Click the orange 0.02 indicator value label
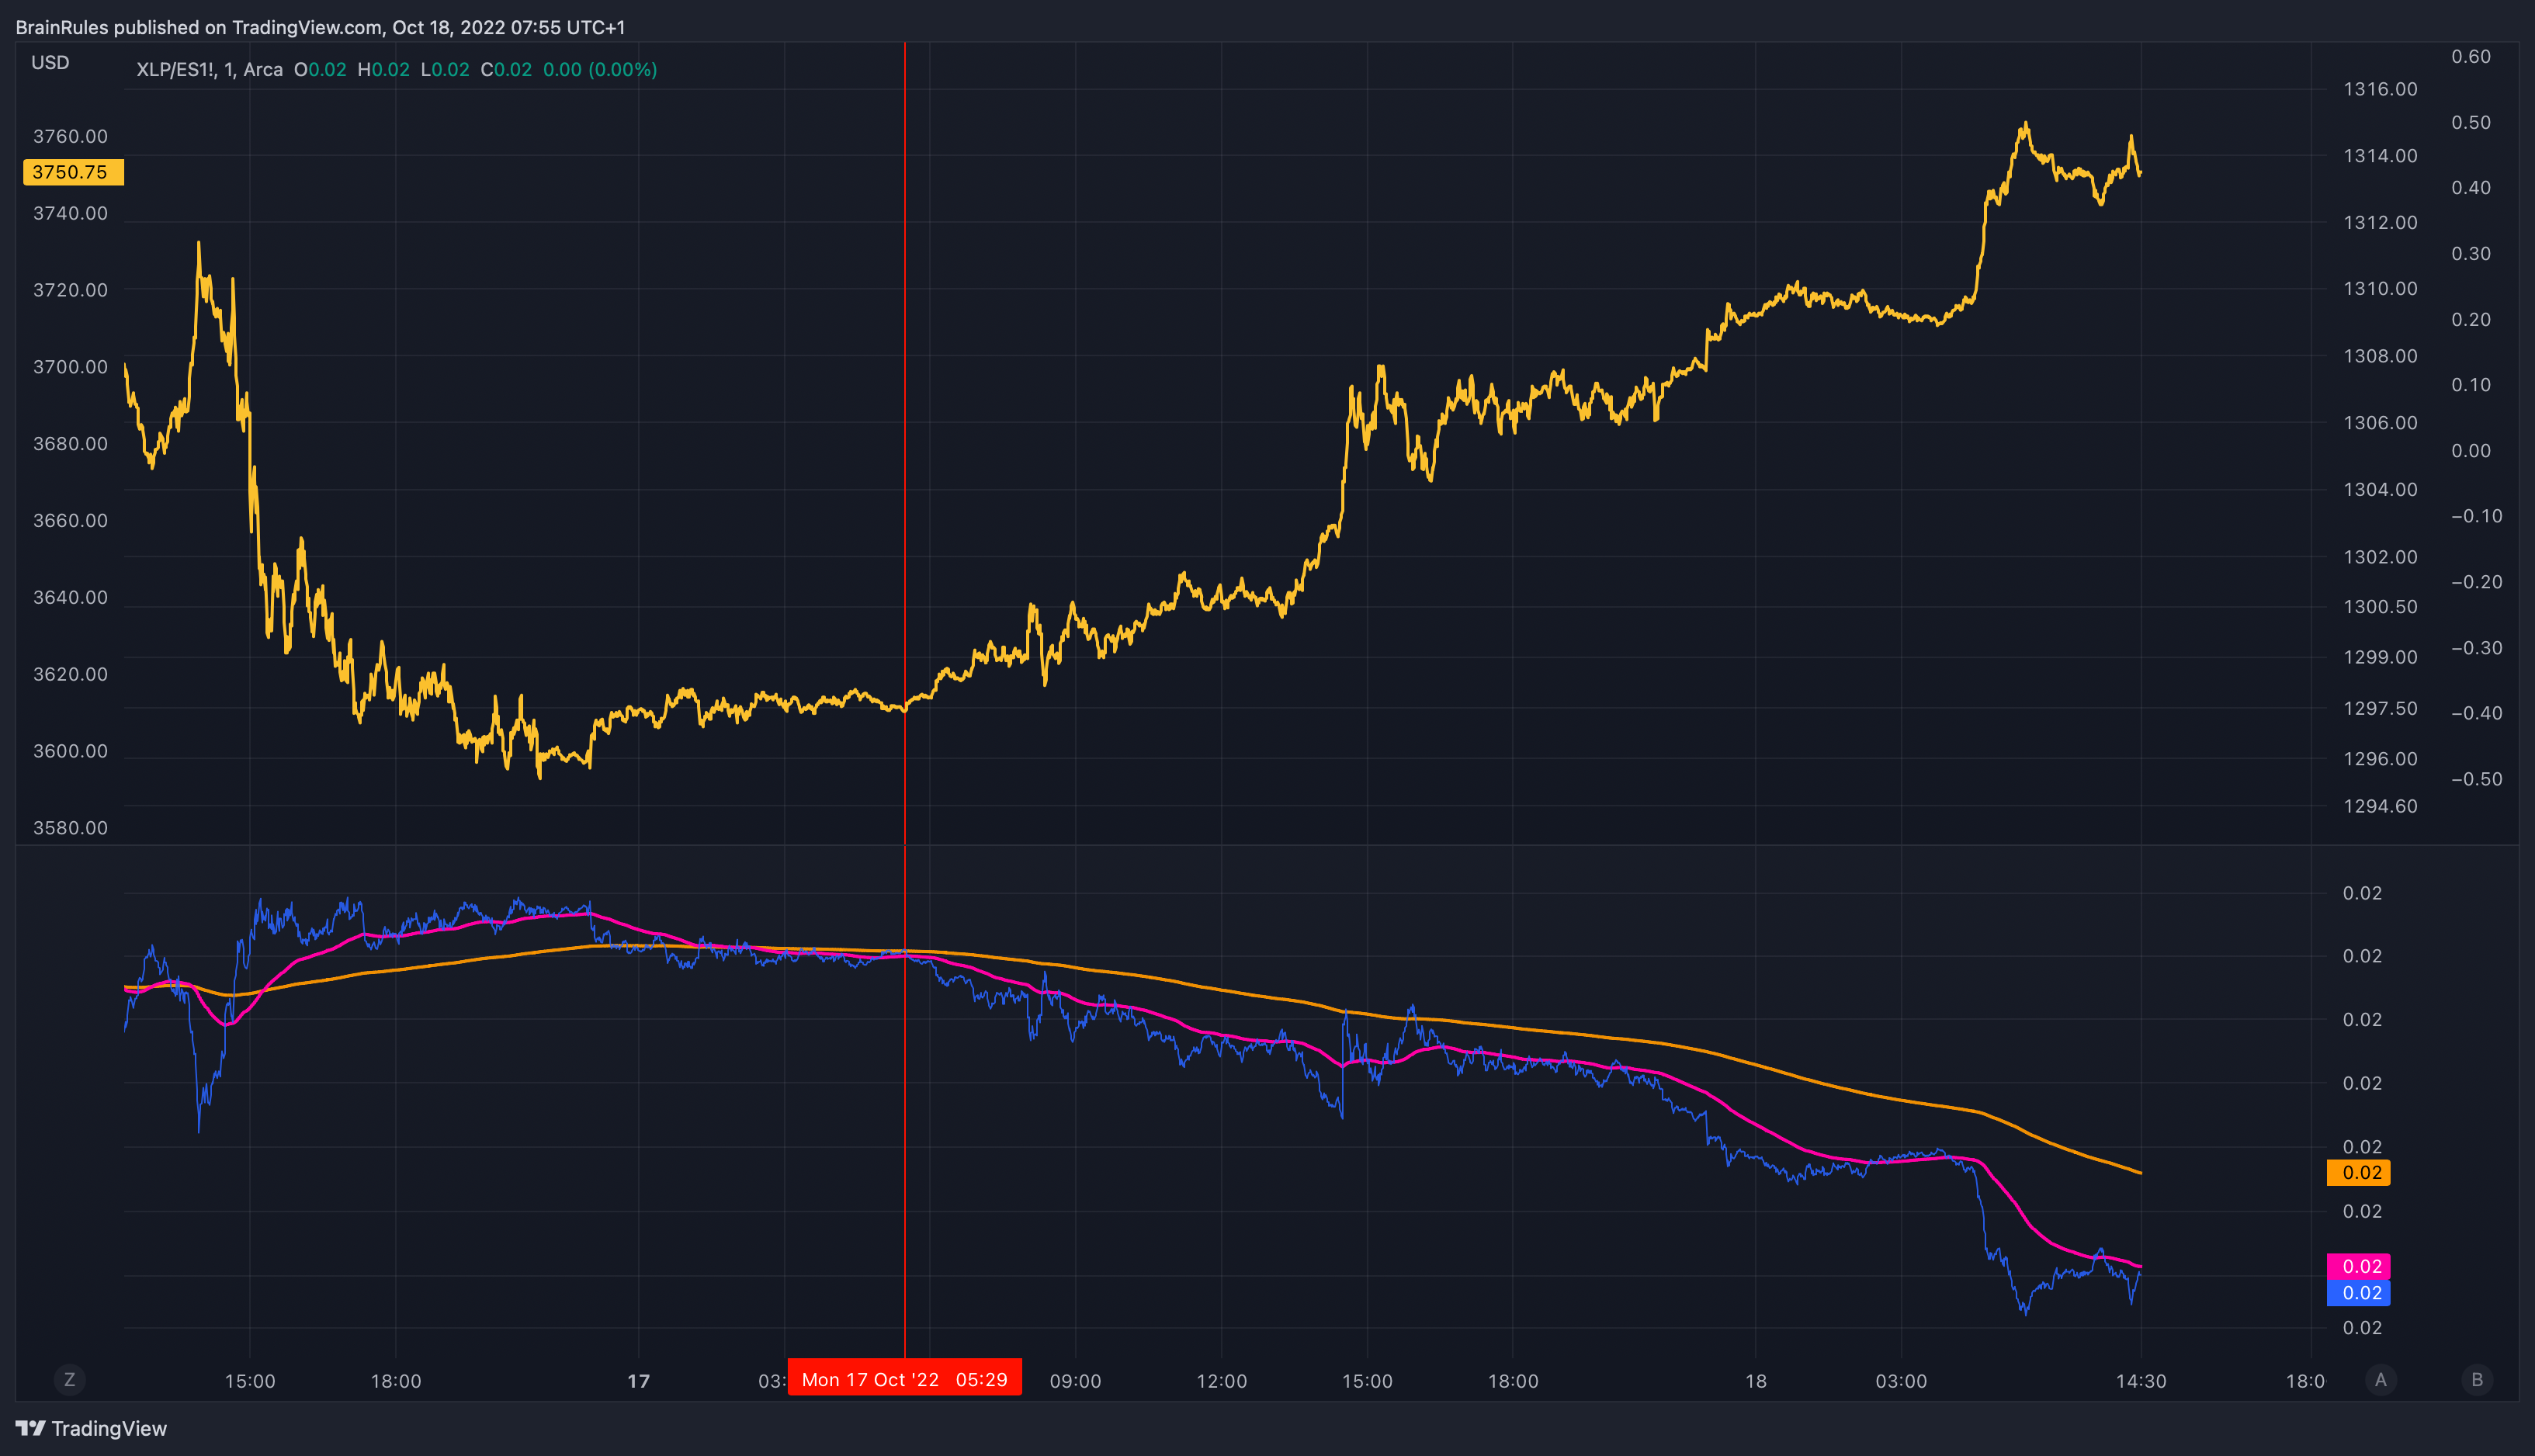 point(2358,1172)
